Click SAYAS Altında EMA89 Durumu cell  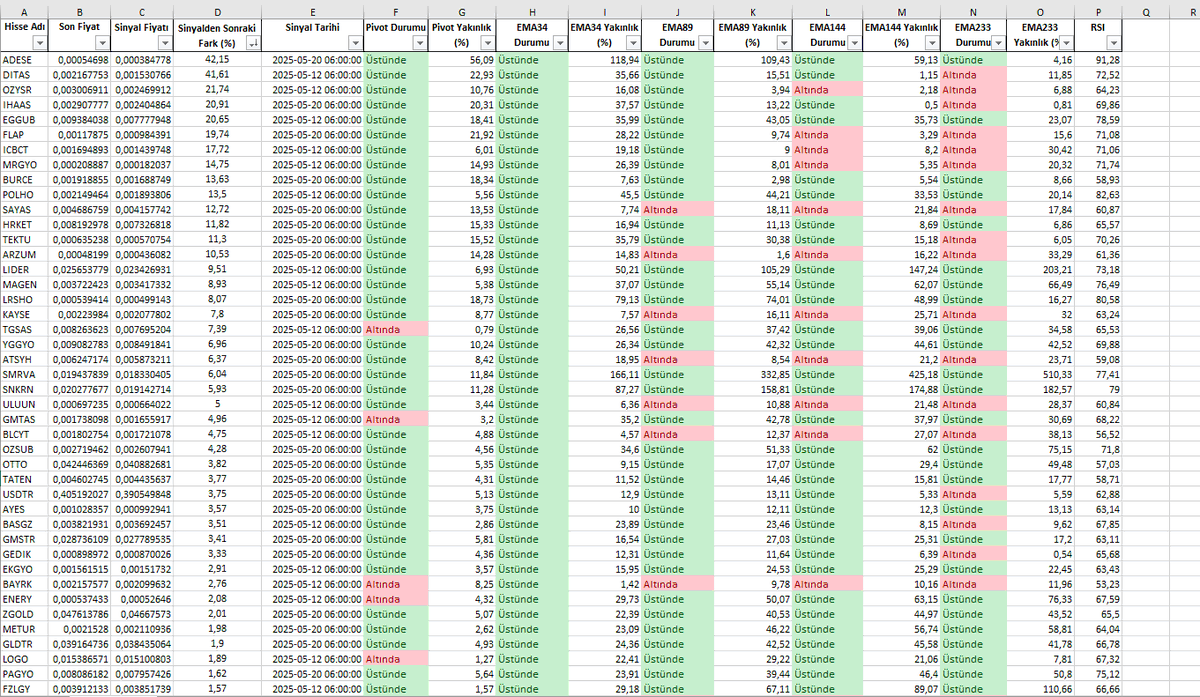[679, 210]
